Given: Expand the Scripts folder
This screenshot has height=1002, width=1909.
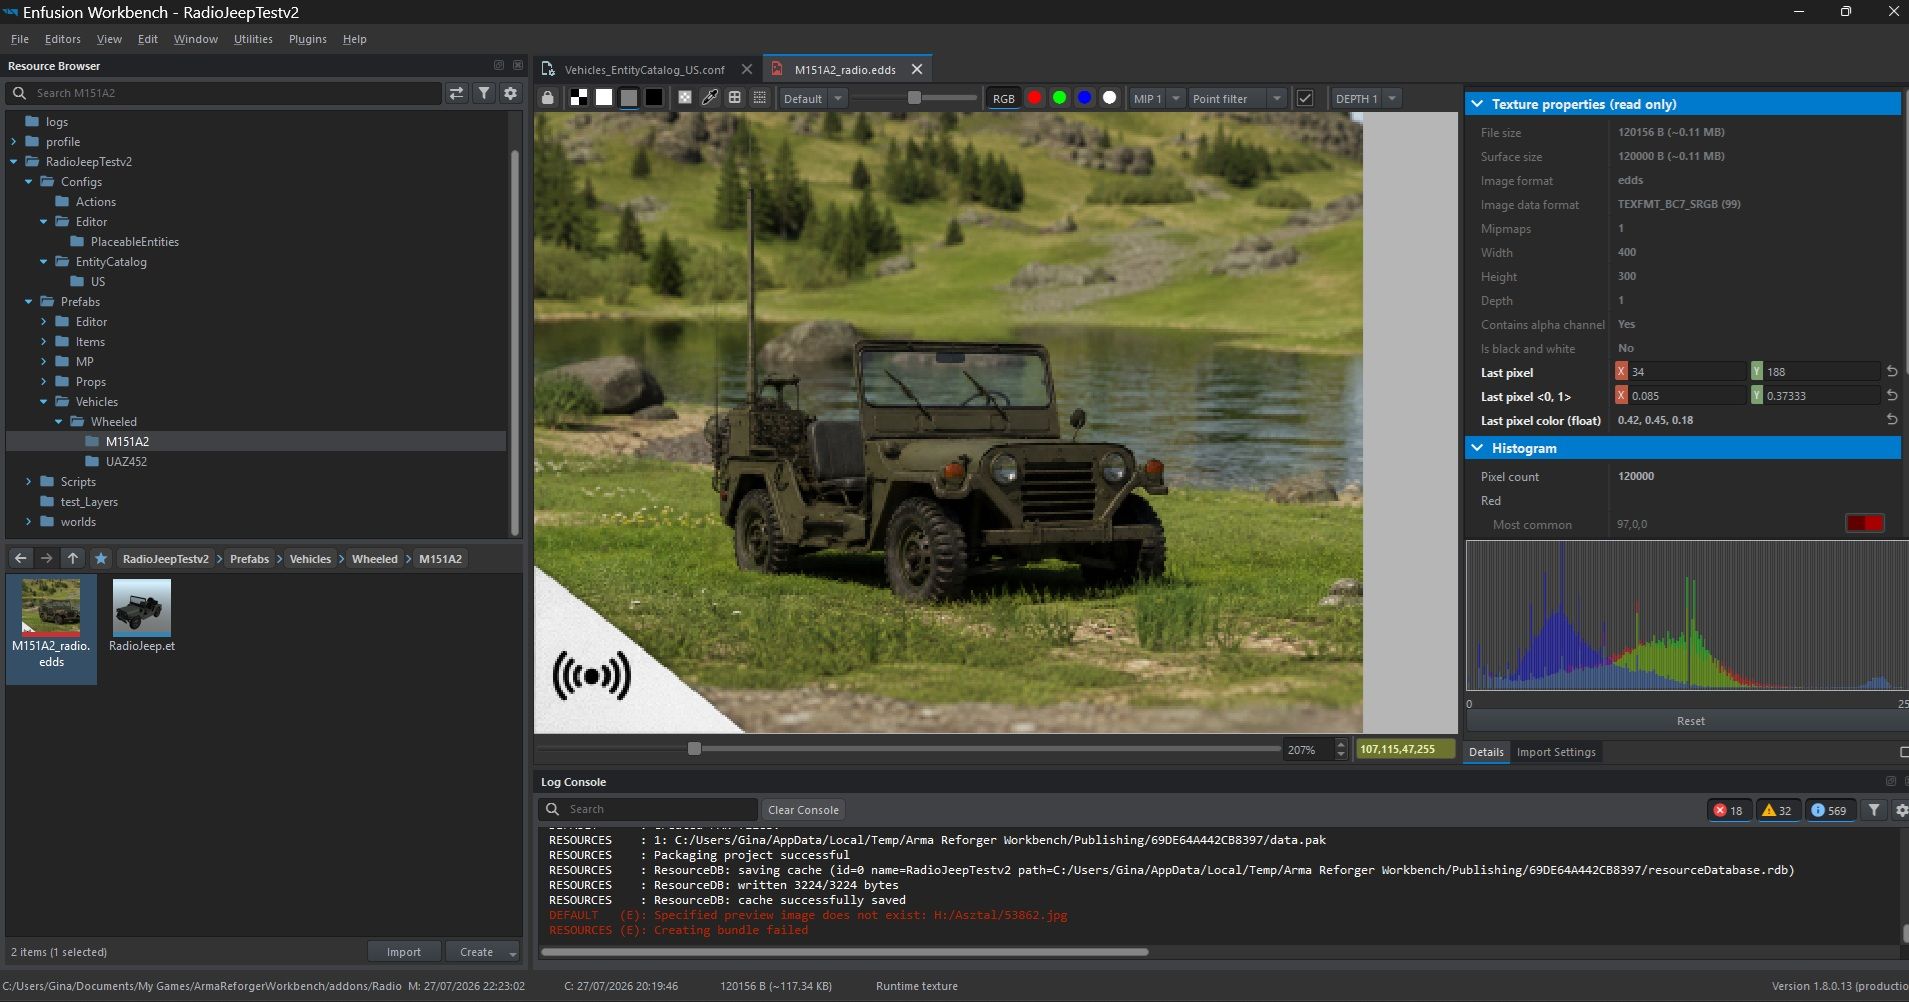Looking at the screenshot, I should [29, 482].
